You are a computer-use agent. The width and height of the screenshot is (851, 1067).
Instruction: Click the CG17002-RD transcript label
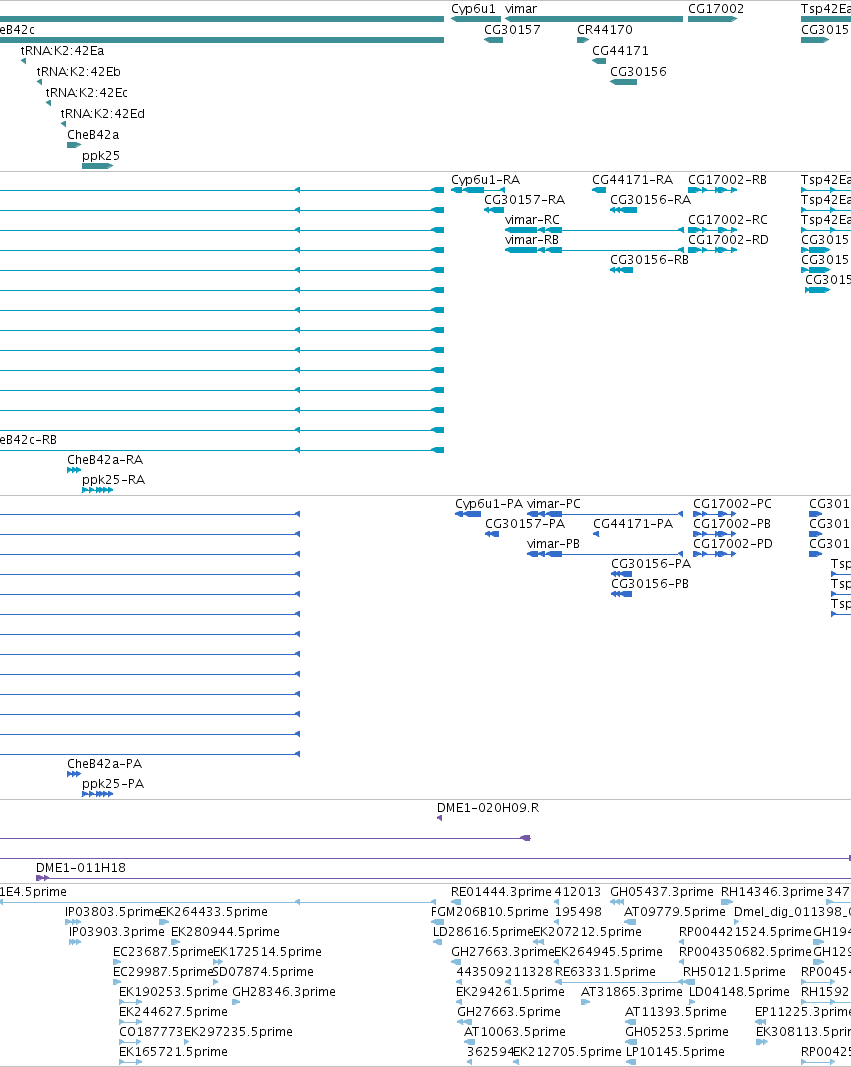tap(728, 240)
